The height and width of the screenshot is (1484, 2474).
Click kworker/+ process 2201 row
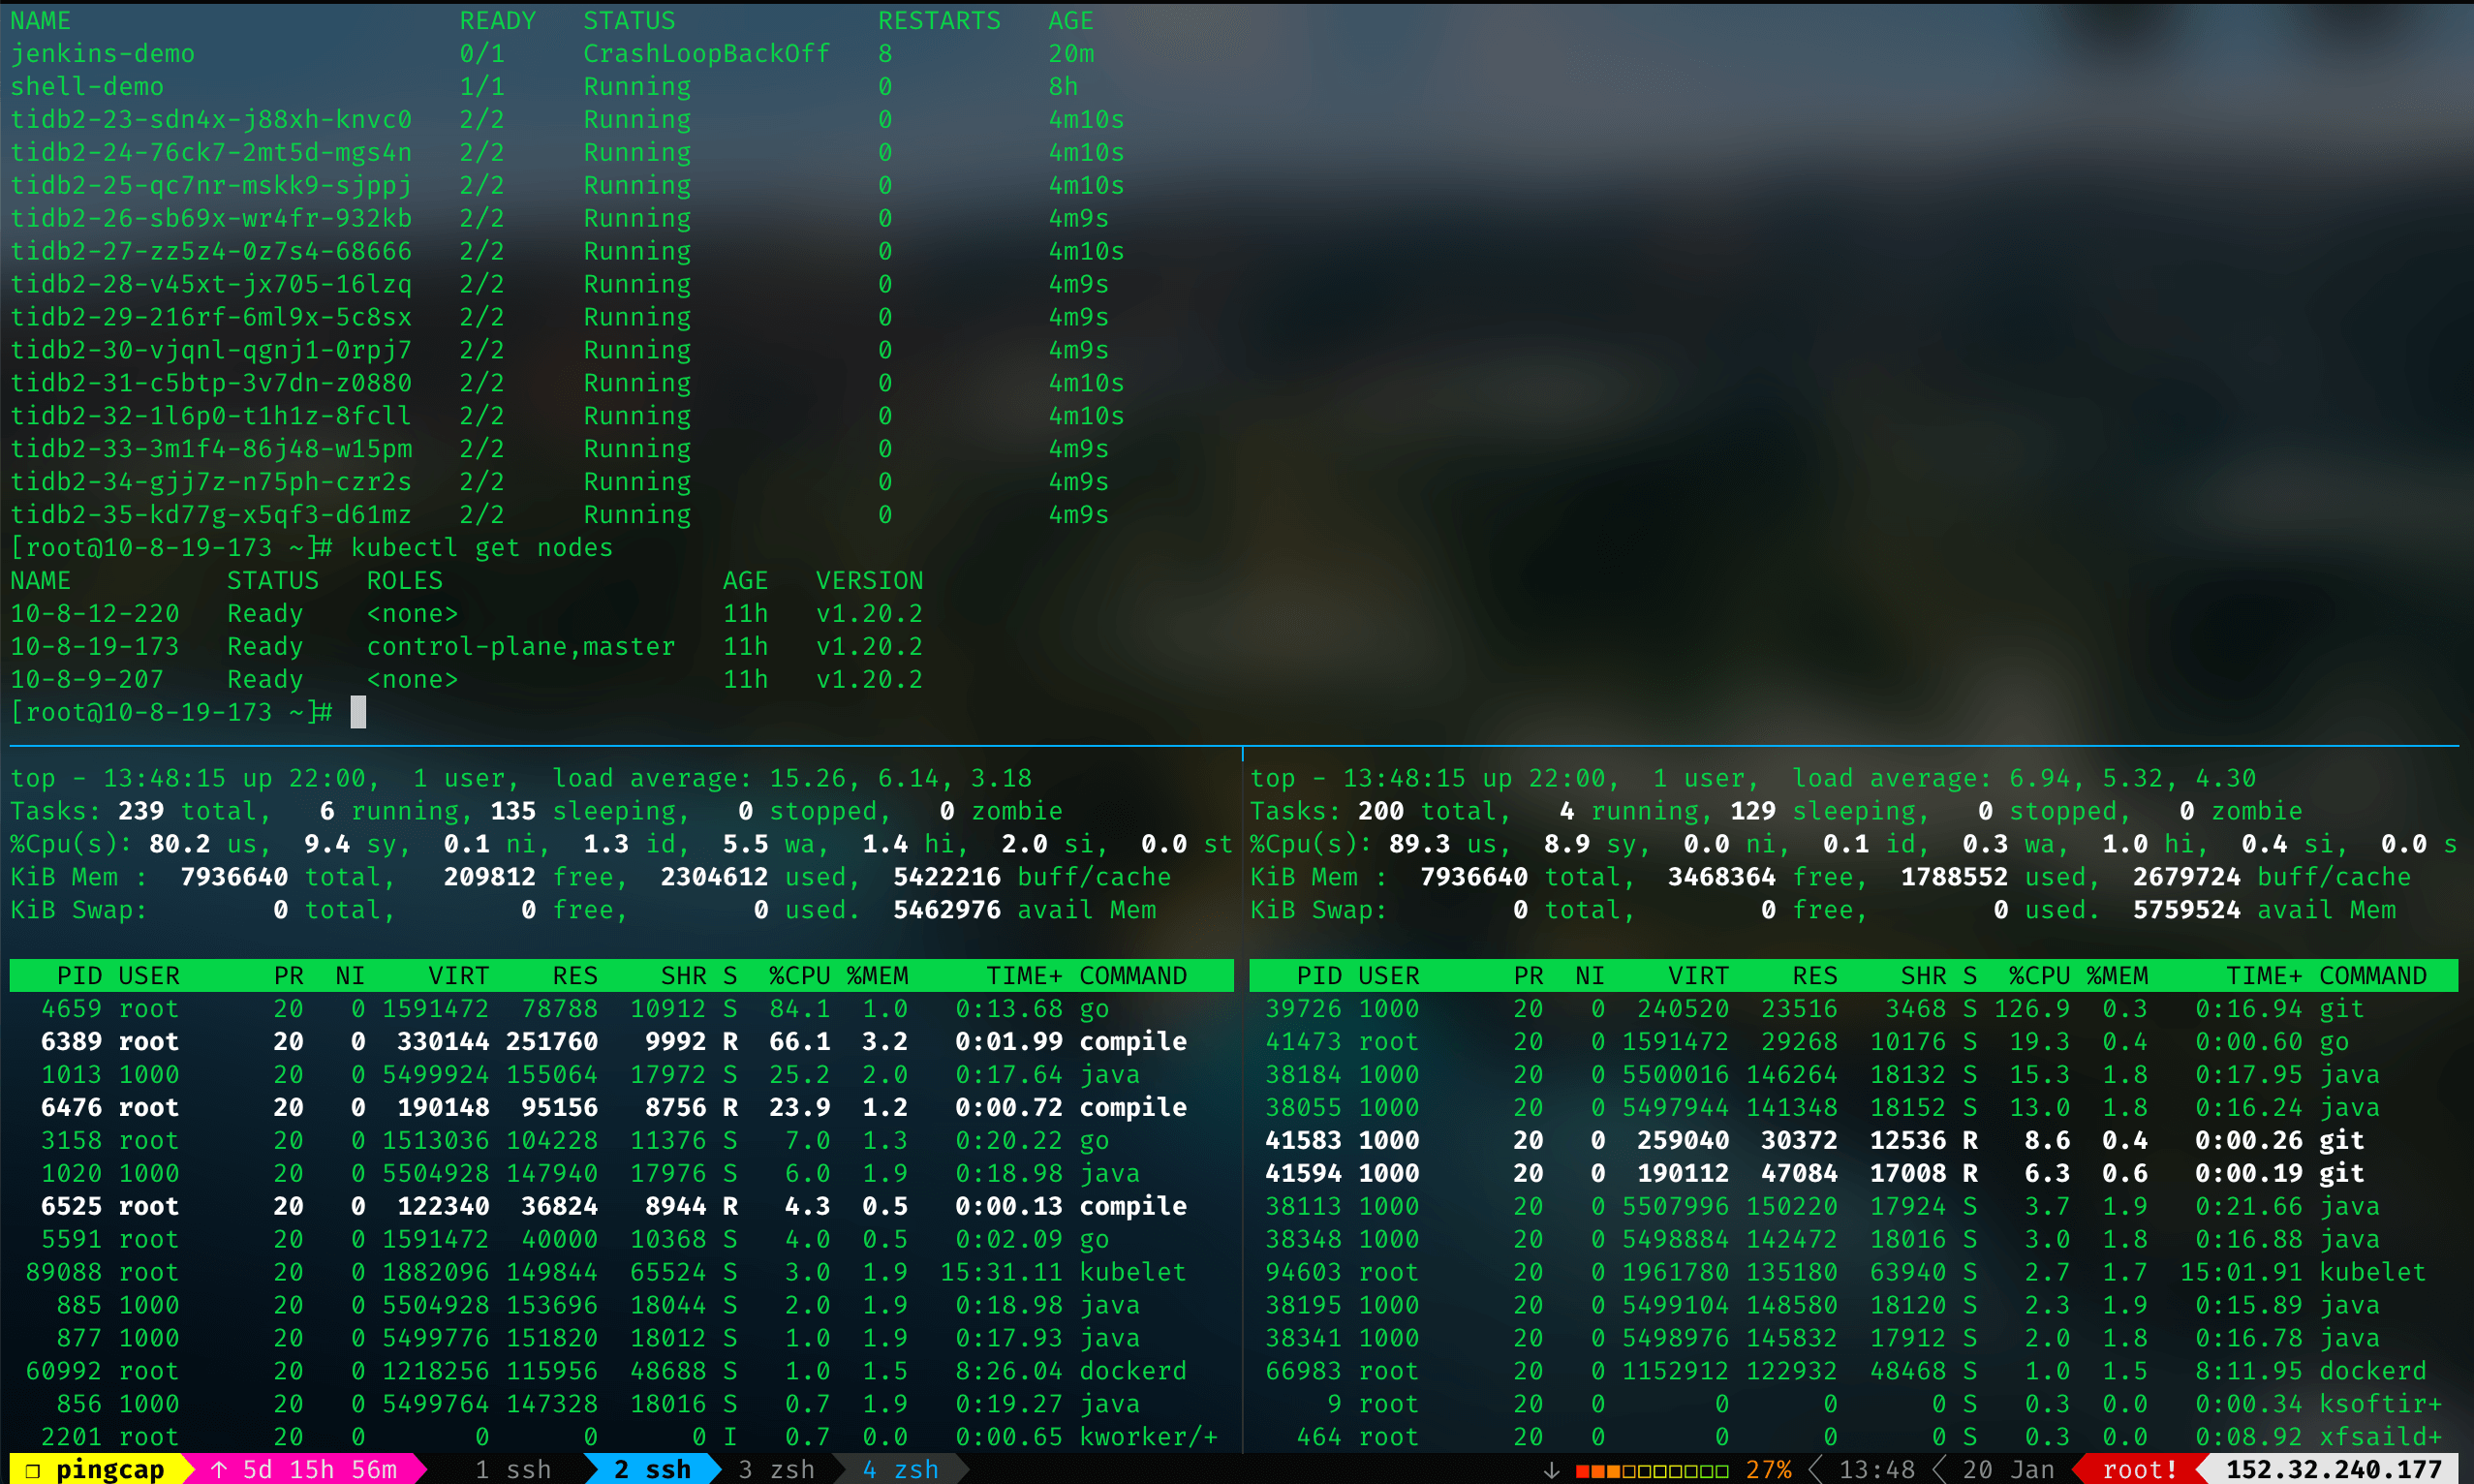click(621, 1436)
